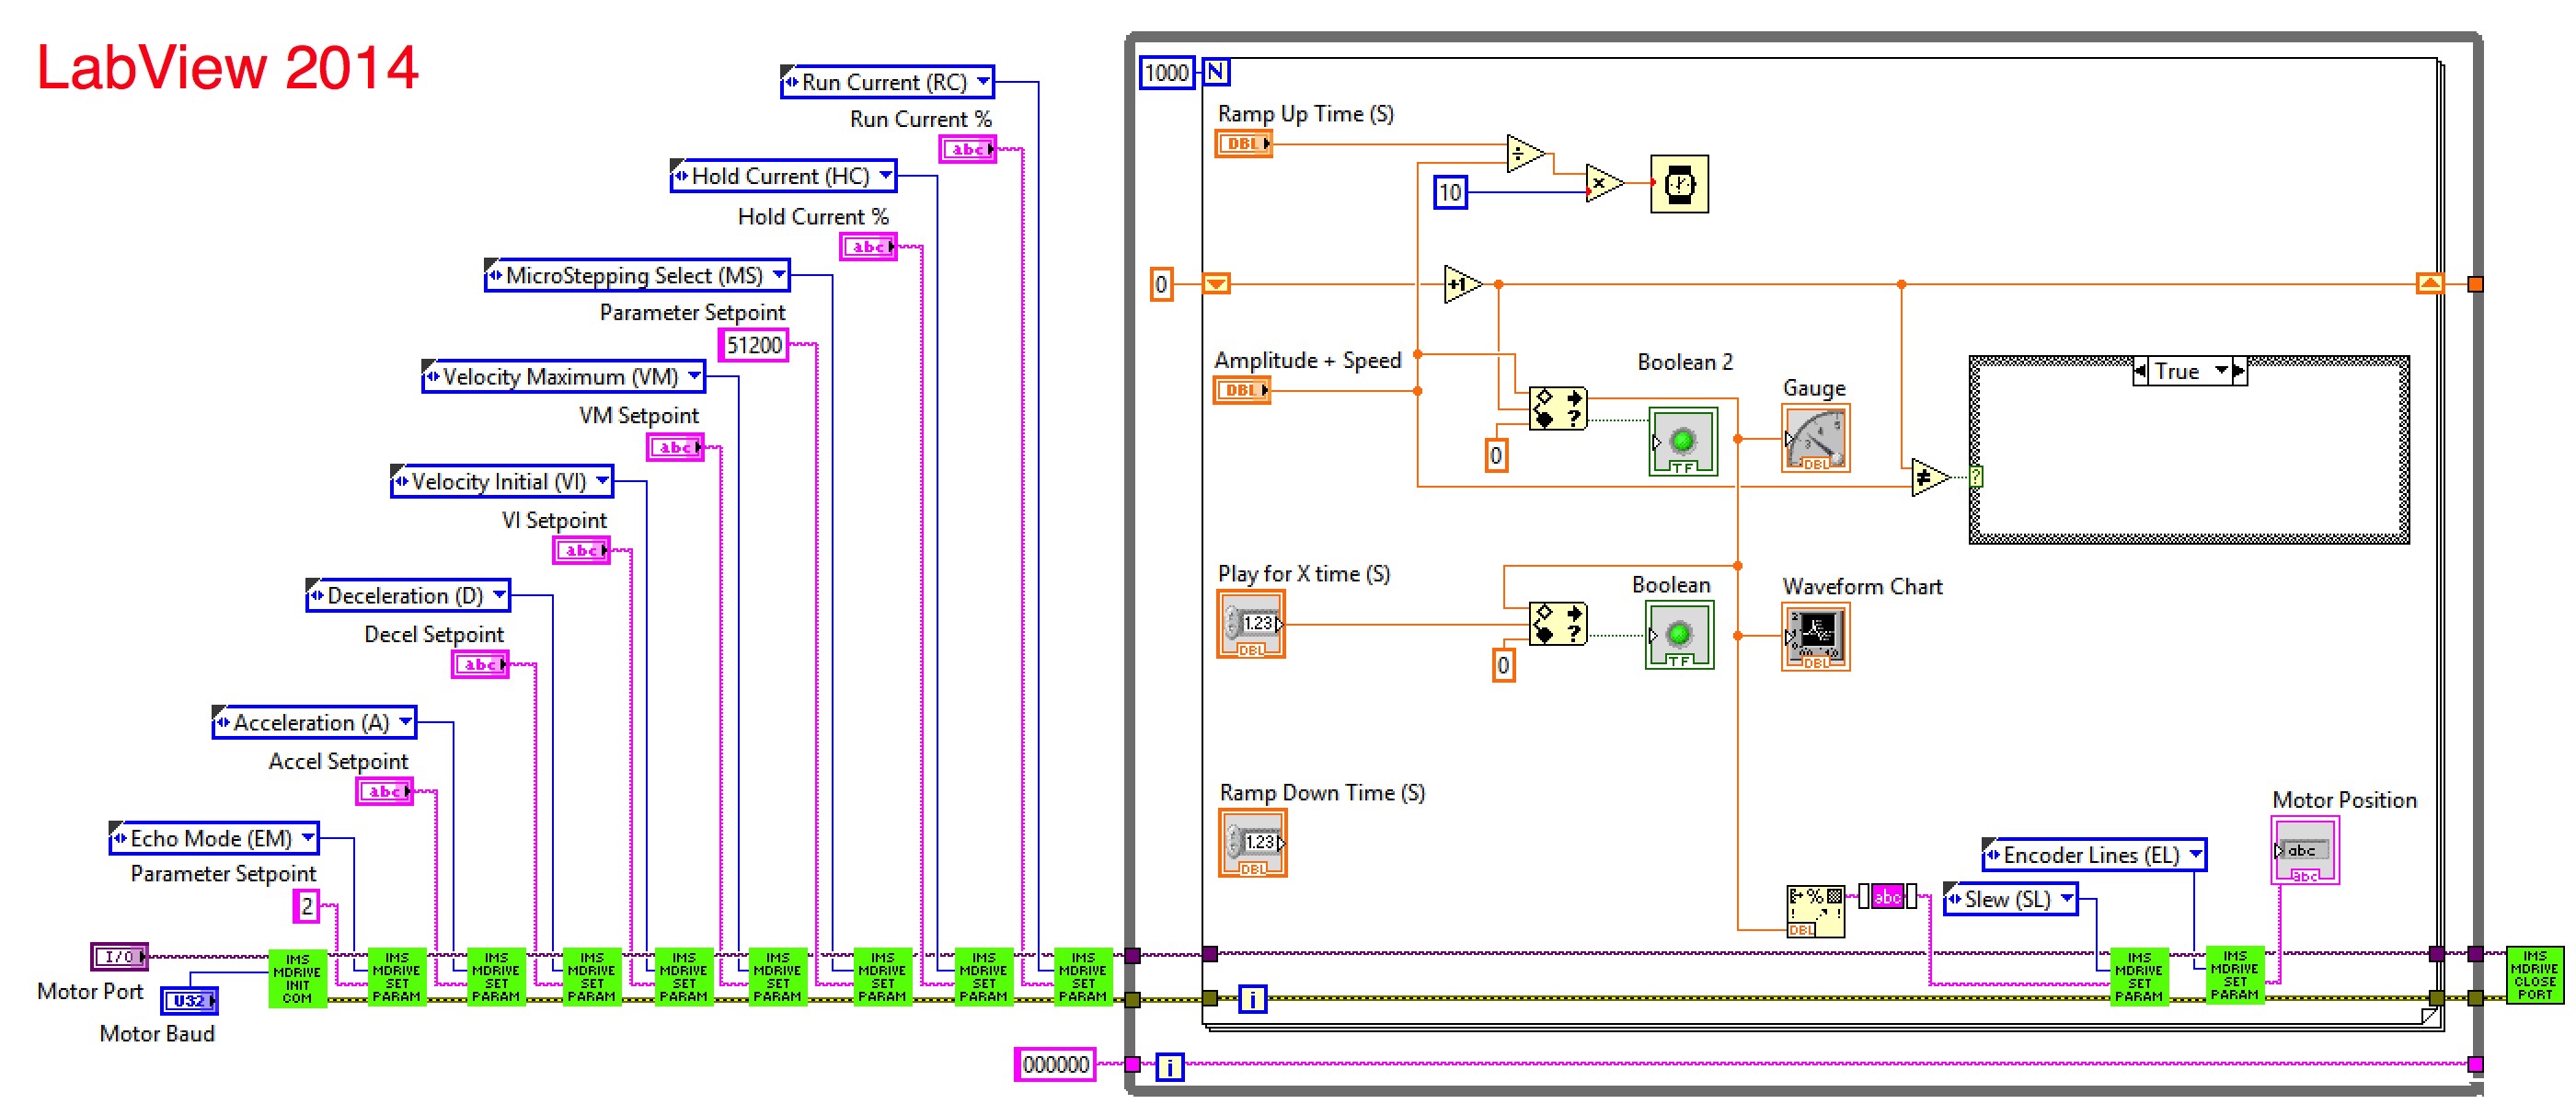Click the Waveform Chart label
2576x1104 pixels.
1862,586
